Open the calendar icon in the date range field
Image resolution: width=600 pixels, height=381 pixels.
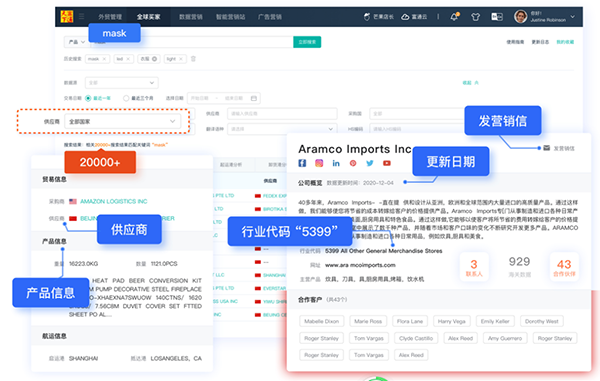[x=254, y=98]
